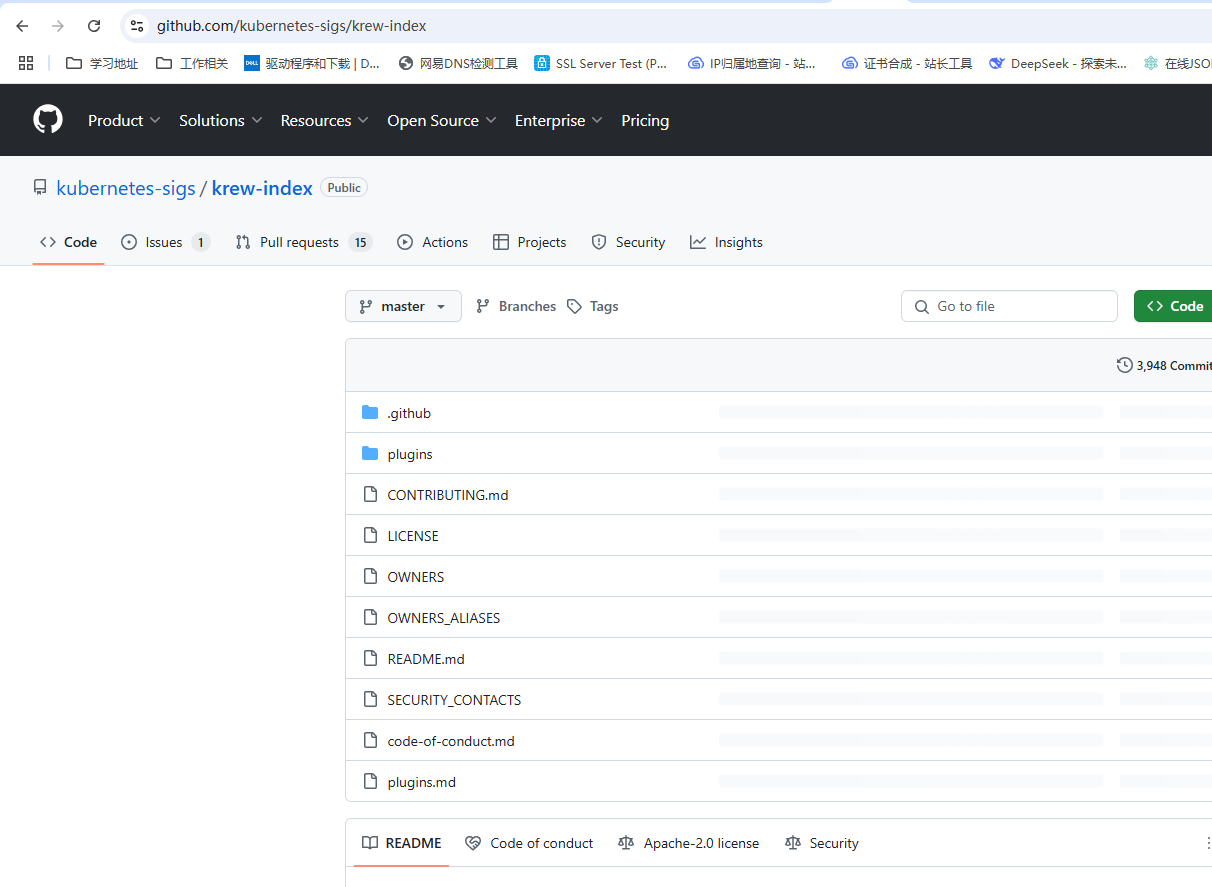
Task: Click the plugins folder icon
Action: 370,453
